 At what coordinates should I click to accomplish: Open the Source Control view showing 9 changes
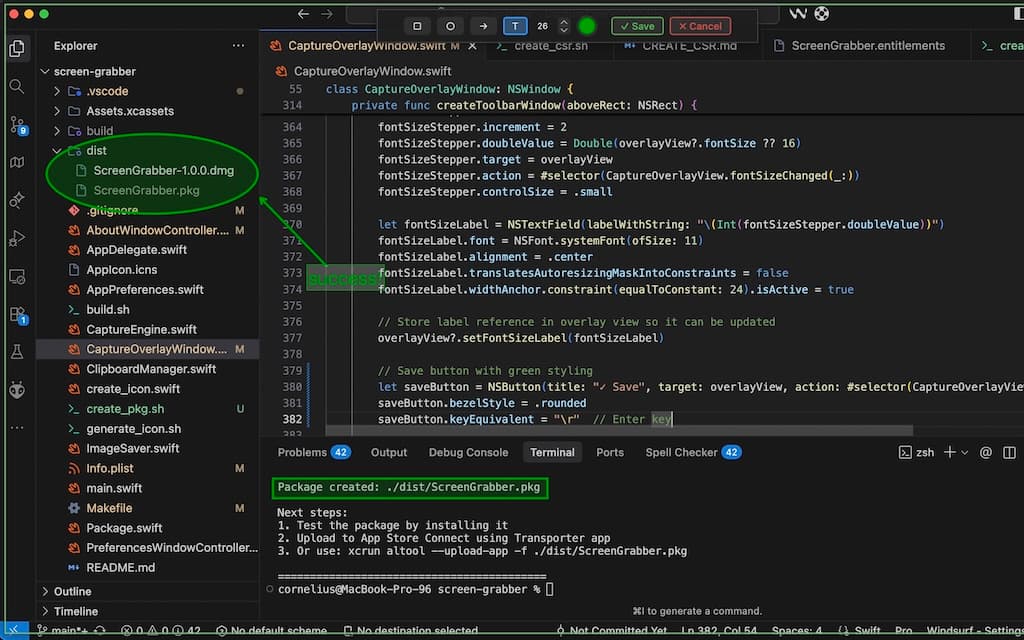coord(16,126)
